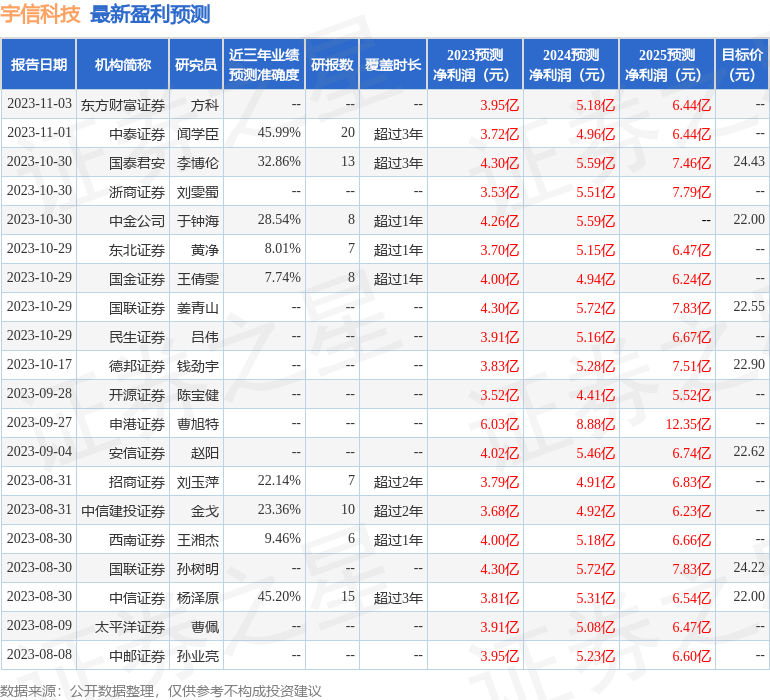Click the 8.88亿 profit forecast

595,424
